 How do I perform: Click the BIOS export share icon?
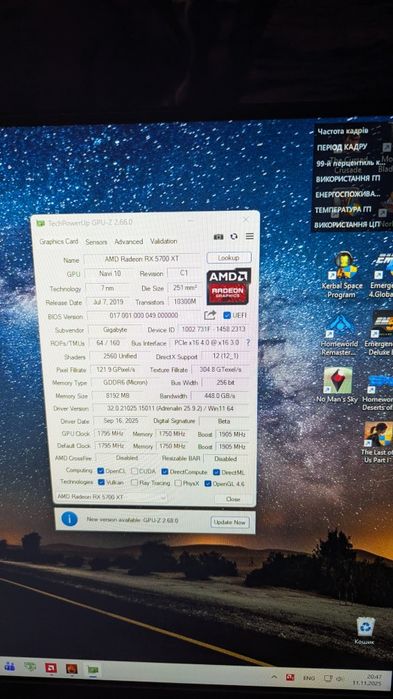pos(210,315)
